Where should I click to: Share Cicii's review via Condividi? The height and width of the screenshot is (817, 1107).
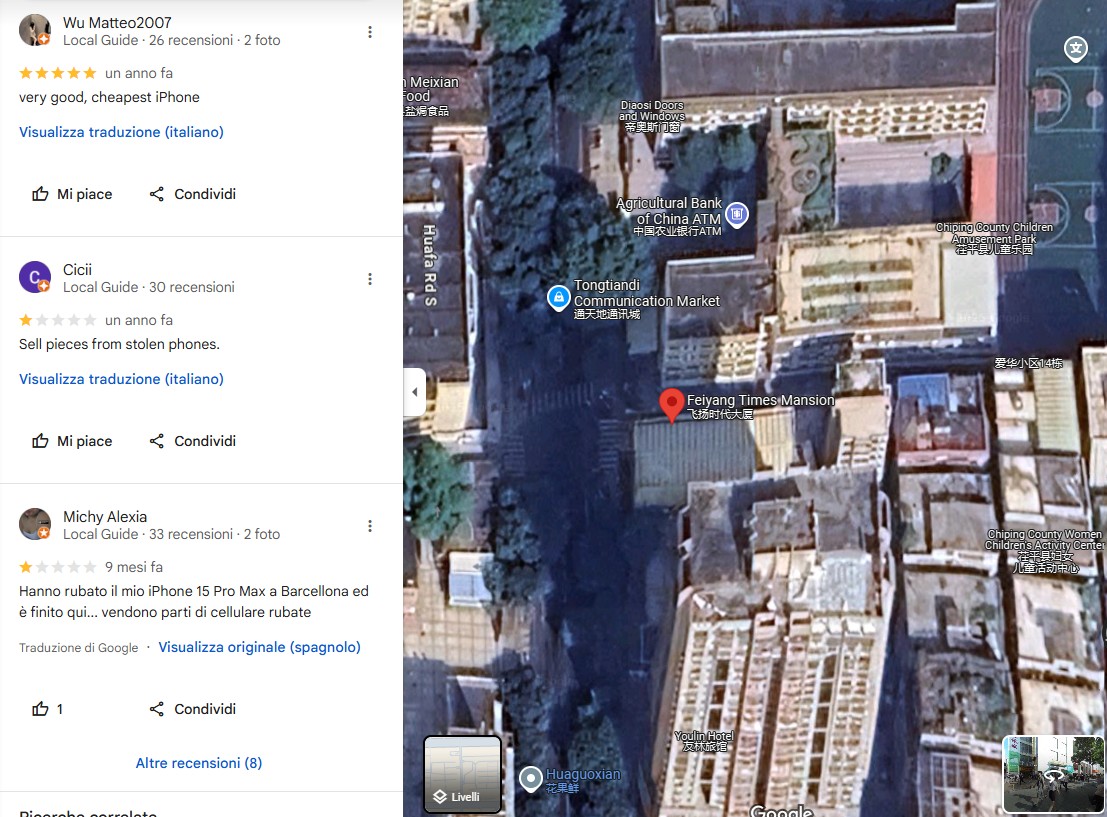pyautogui.click(x=193, y=441)
